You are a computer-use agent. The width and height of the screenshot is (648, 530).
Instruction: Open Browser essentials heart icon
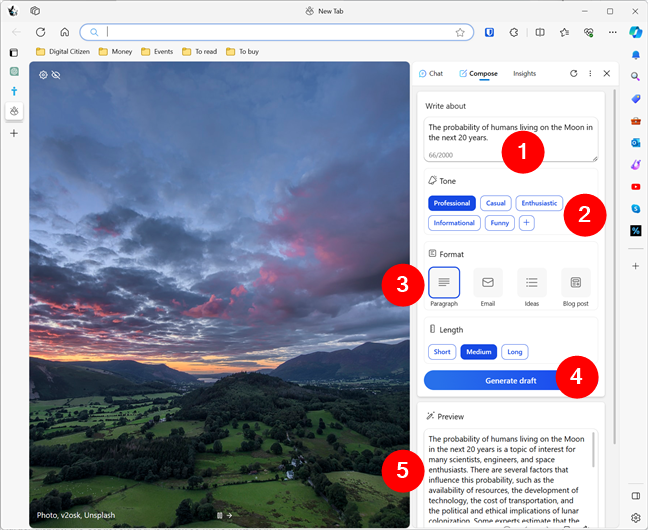pyautogui.click(x=588, y=32)
